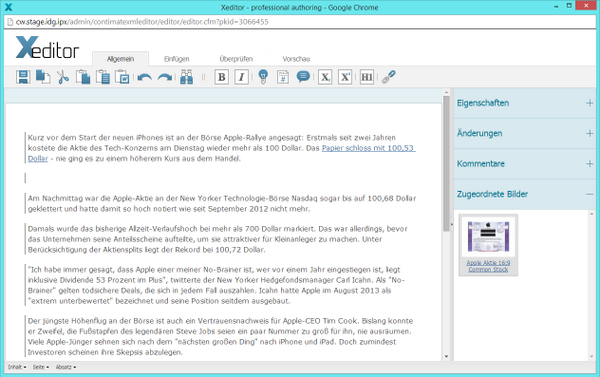Open Find with binoculars icon
600x377 pixels.
point(186,77)
